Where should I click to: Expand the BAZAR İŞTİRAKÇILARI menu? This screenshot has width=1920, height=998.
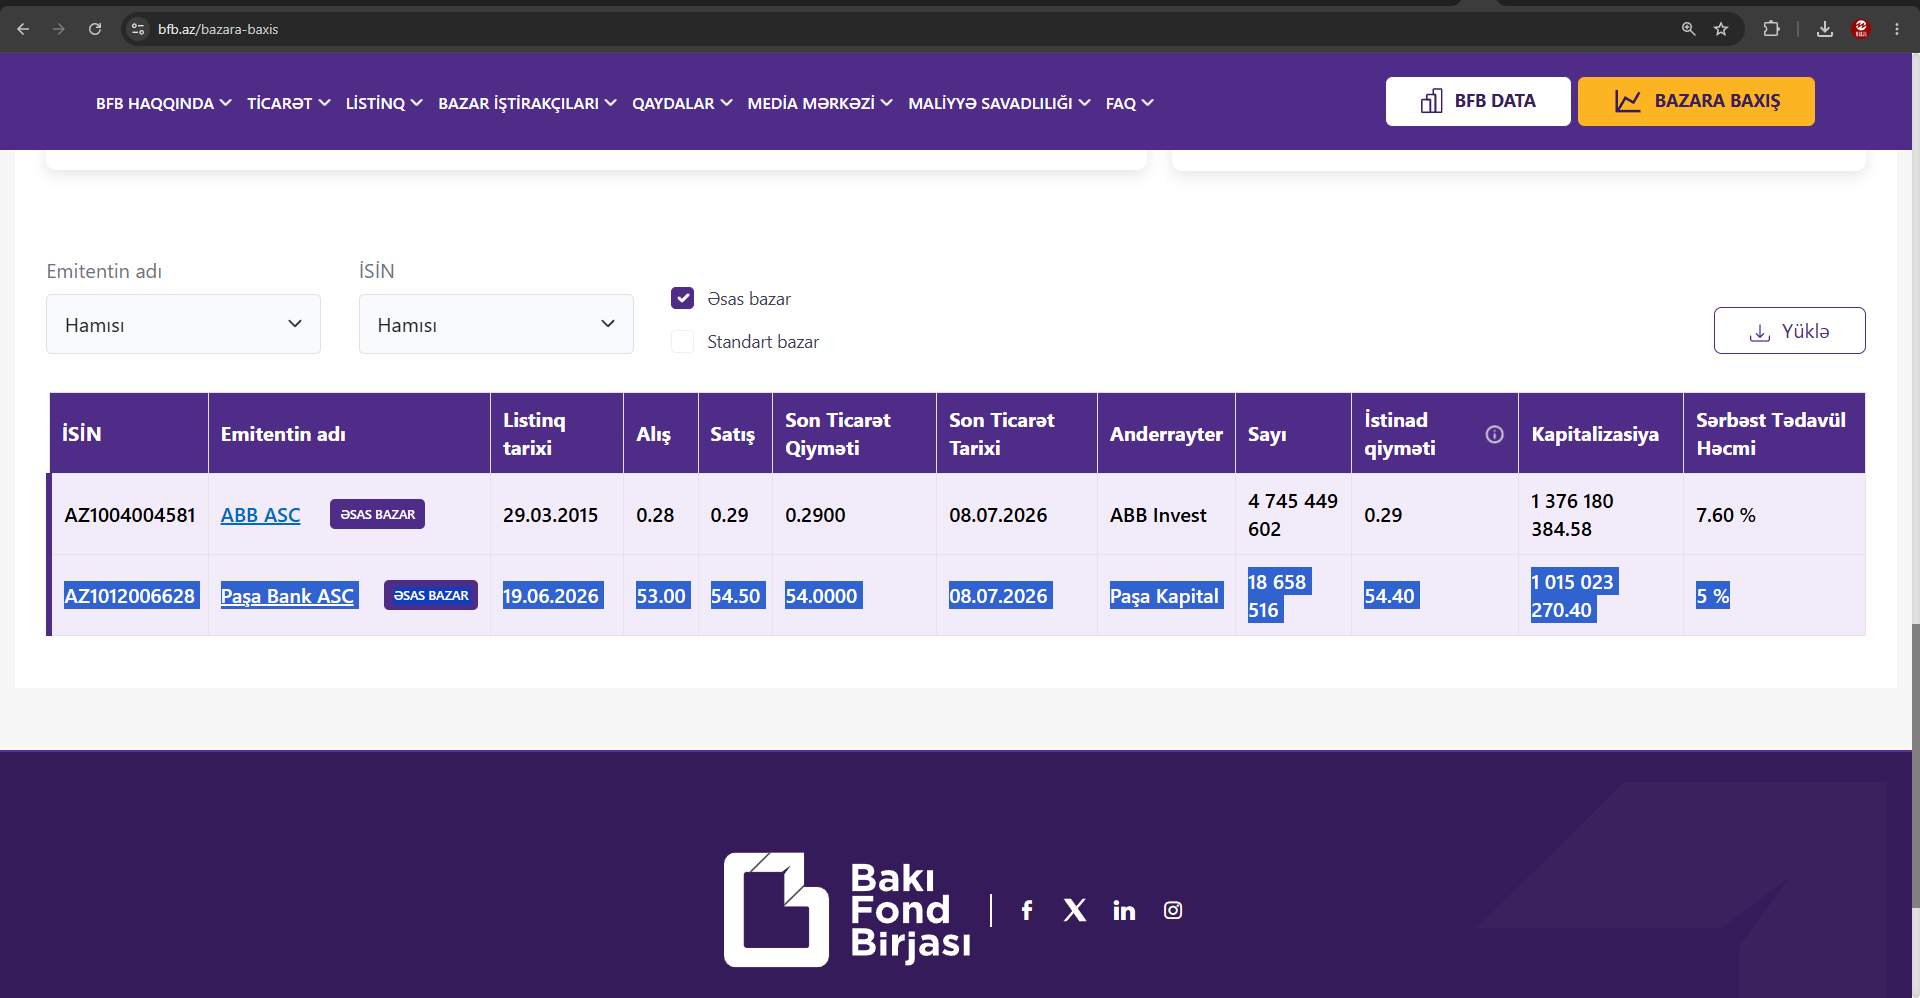[527, 103]
